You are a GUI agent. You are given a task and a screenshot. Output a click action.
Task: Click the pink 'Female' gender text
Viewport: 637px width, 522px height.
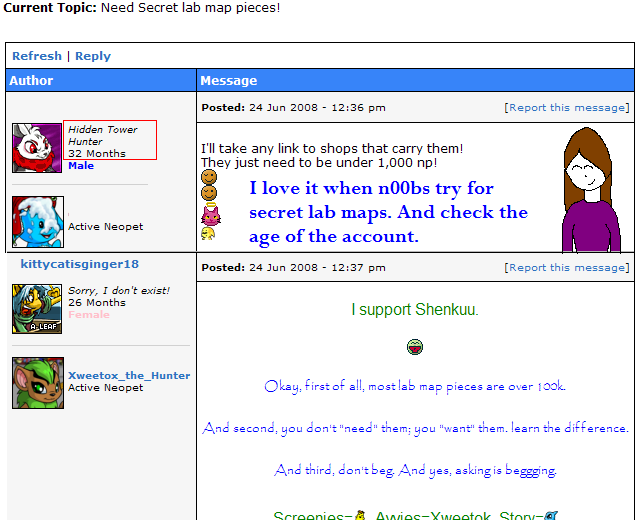pyautogui.click(x=89, y=314)
